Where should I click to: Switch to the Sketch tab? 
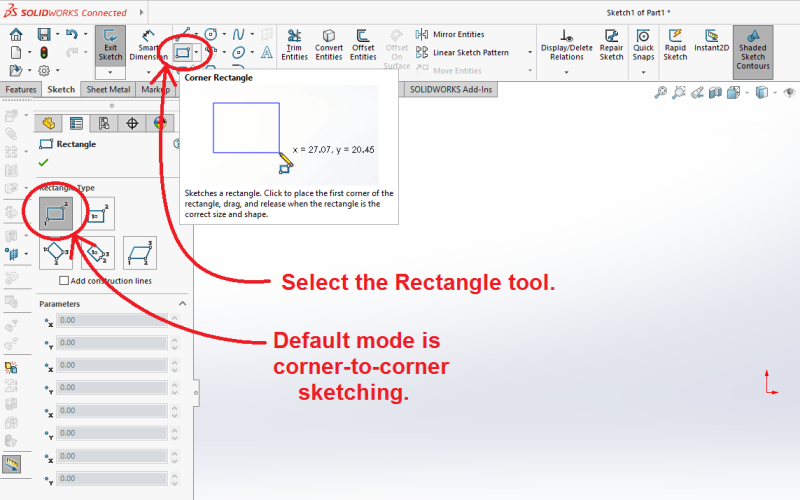pos(61,90)
